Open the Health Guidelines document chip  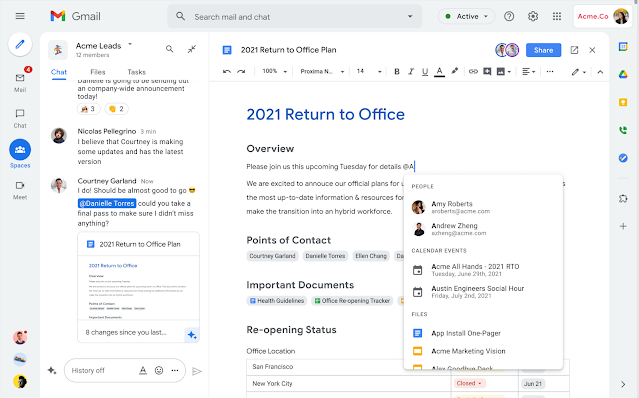coord(277,301)
